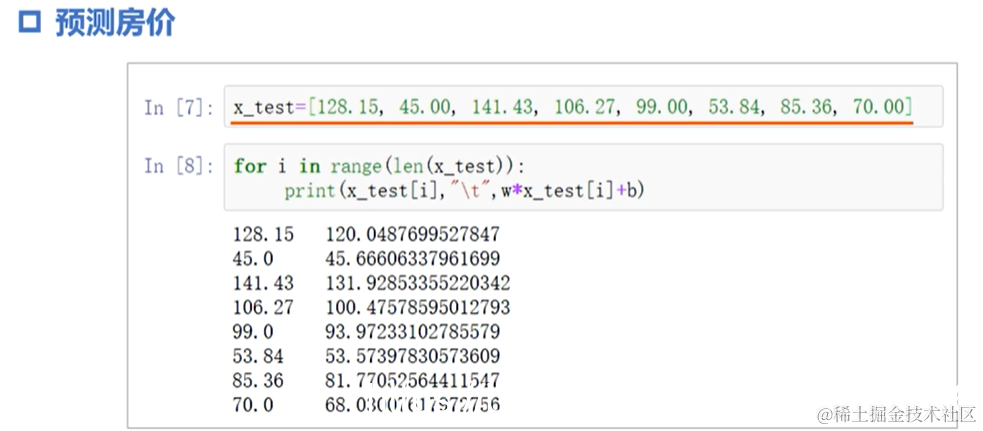The height and width of the screenshot is (431, 983).
Task: Click prediction "131.92853355220342"
Action: point(418,283)
